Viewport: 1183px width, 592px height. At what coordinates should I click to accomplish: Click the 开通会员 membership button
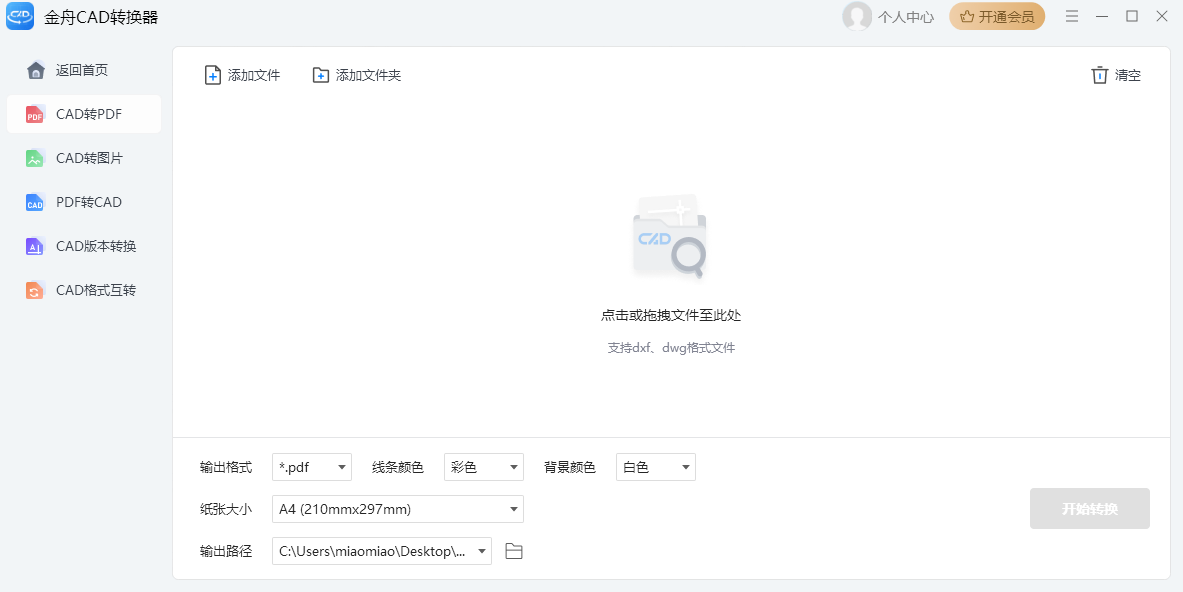[997, 17]
